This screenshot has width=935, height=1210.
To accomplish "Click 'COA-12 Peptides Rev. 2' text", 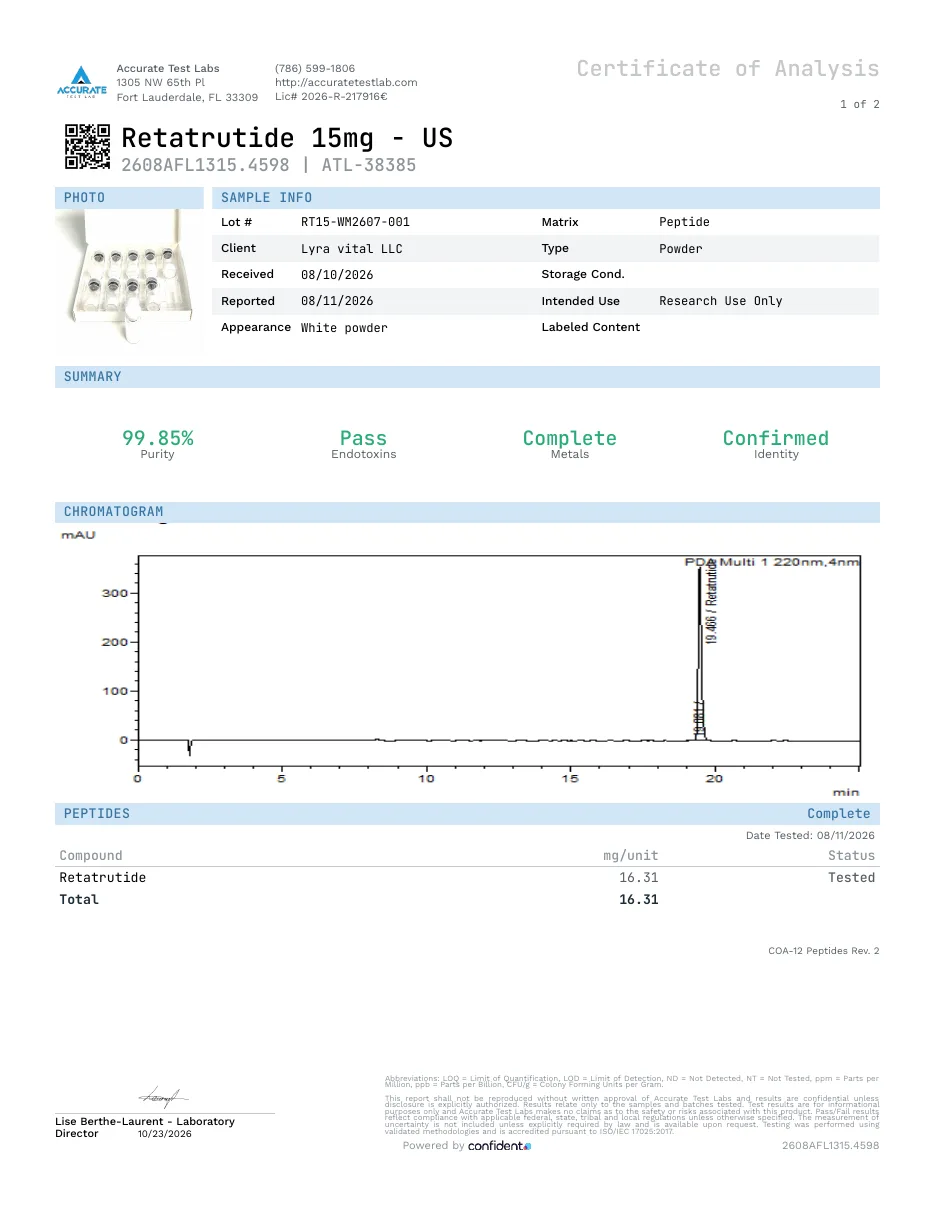I will [x=824, y=950].
